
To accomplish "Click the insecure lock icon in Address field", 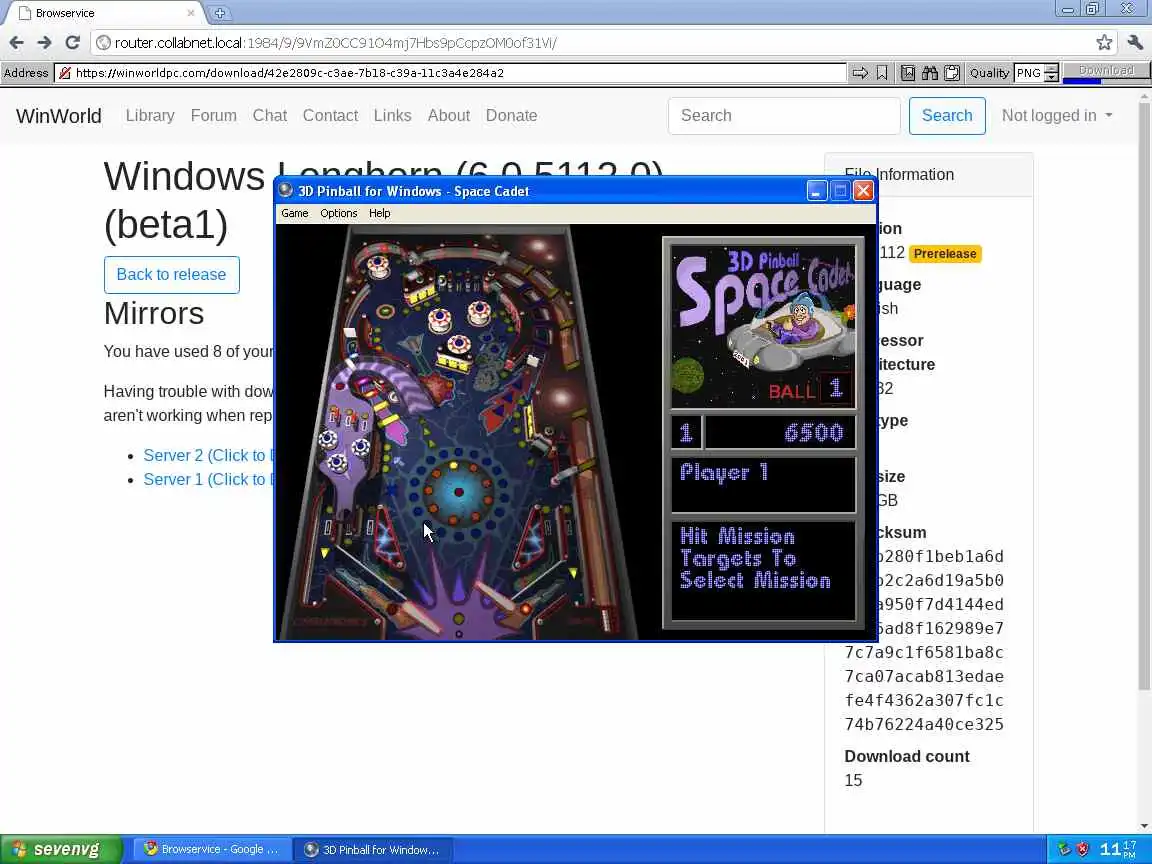I will click(65, 73).
